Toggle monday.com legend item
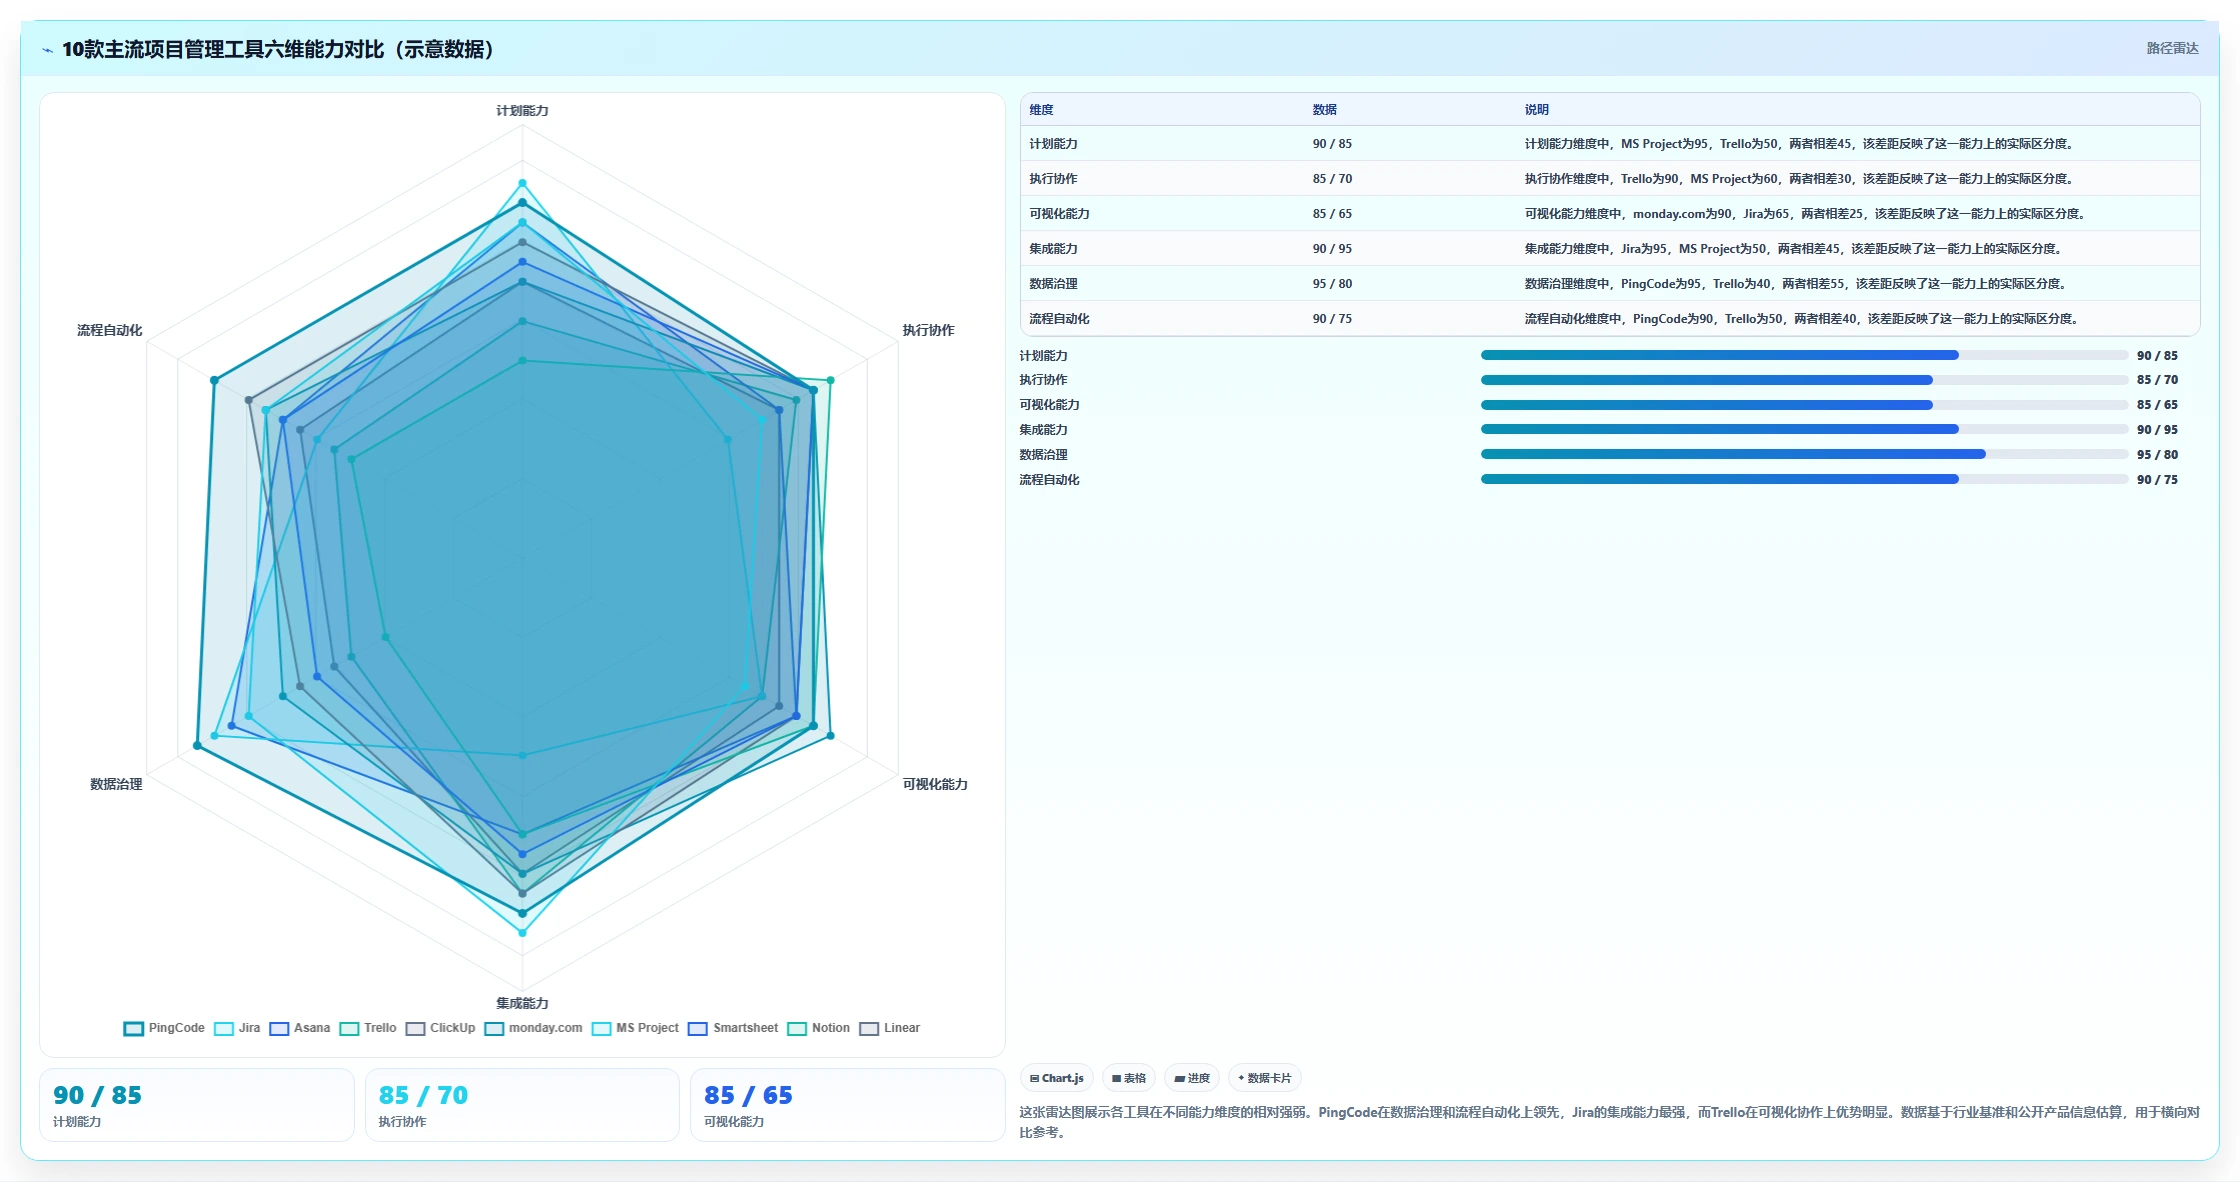The image size is (2240, 1182). click(533, 1028)
